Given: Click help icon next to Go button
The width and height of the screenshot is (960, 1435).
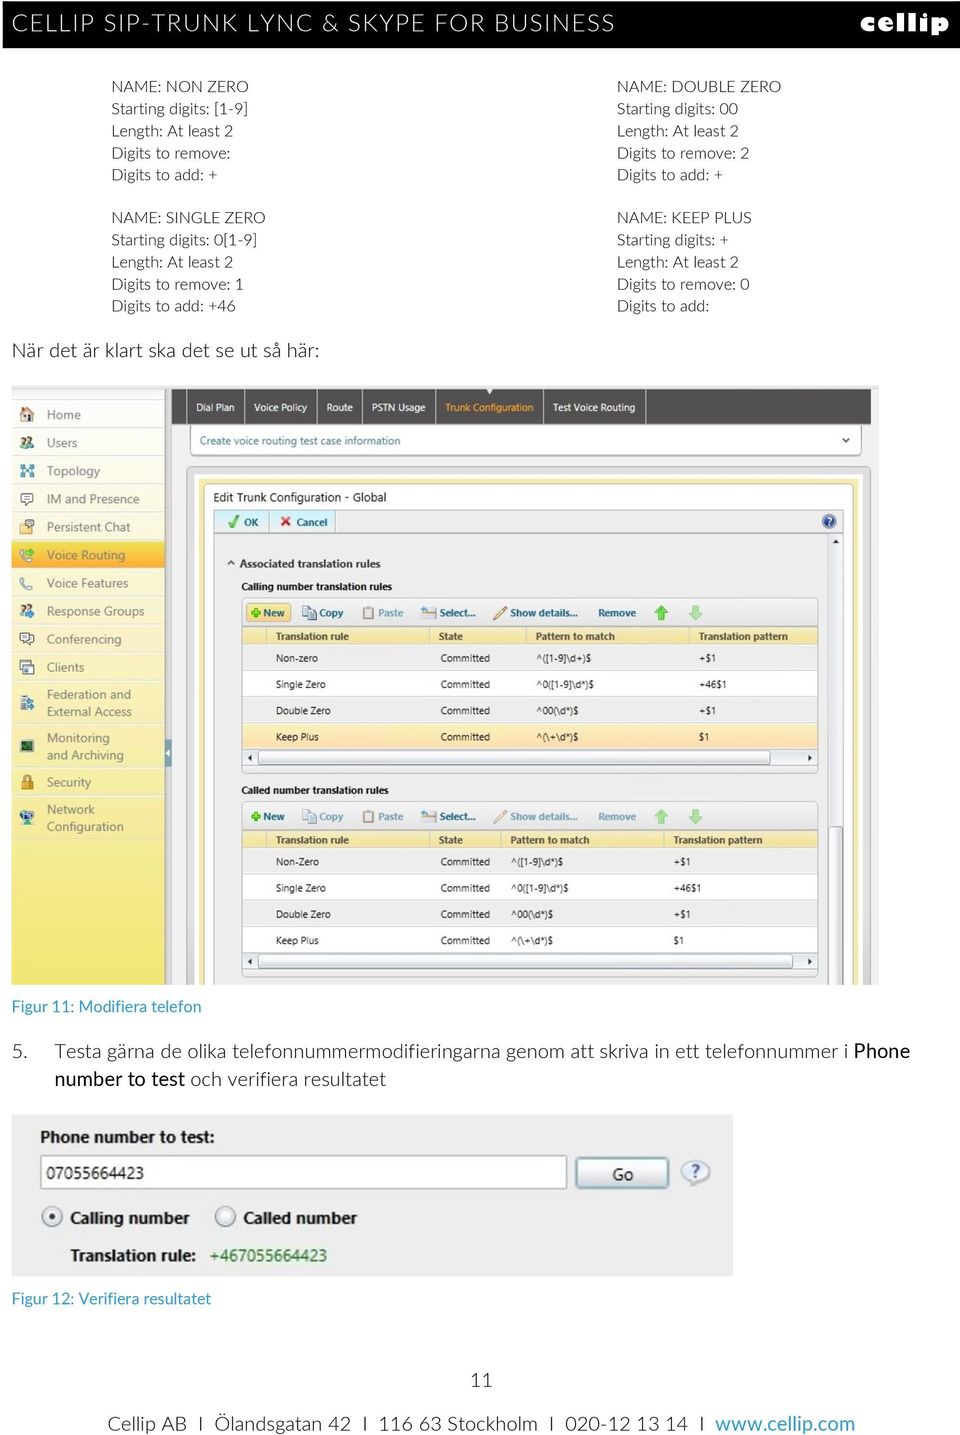Looking at the screenshot, I should pos(695,1172).
